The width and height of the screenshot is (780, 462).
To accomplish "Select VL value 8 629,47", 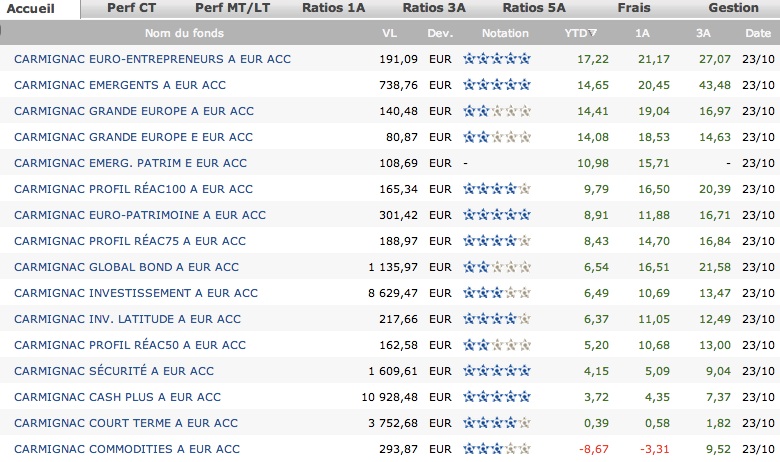I will click(x=393, y=293).
